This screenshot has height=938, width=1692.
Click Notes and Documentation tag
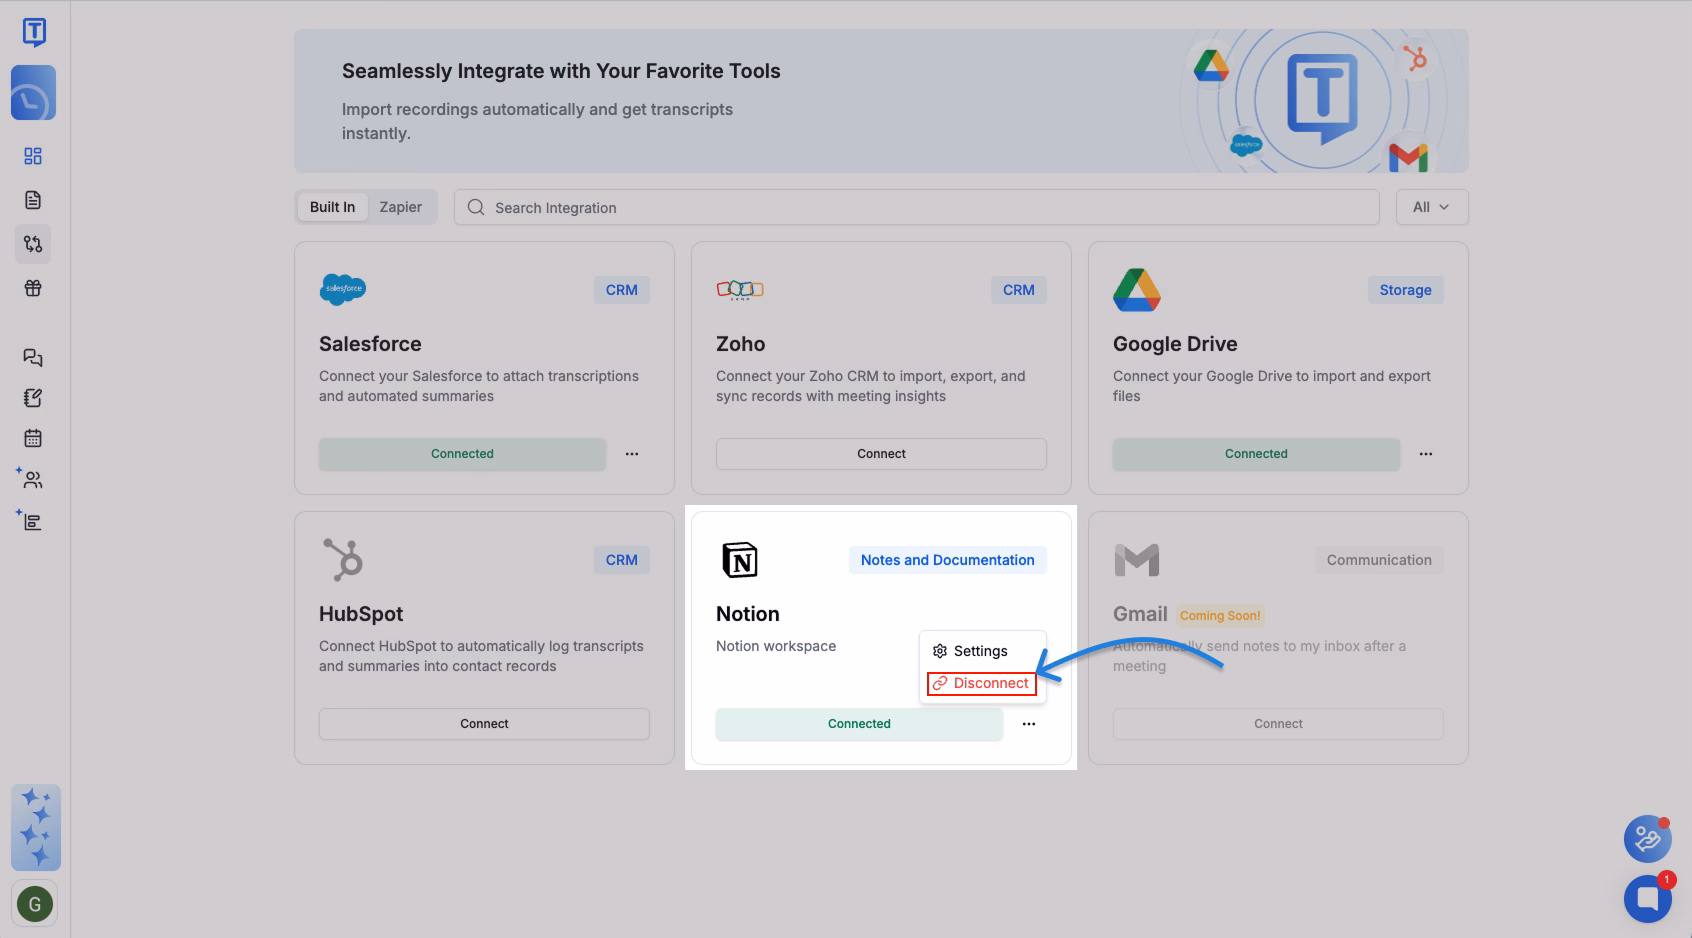[948, 560]
